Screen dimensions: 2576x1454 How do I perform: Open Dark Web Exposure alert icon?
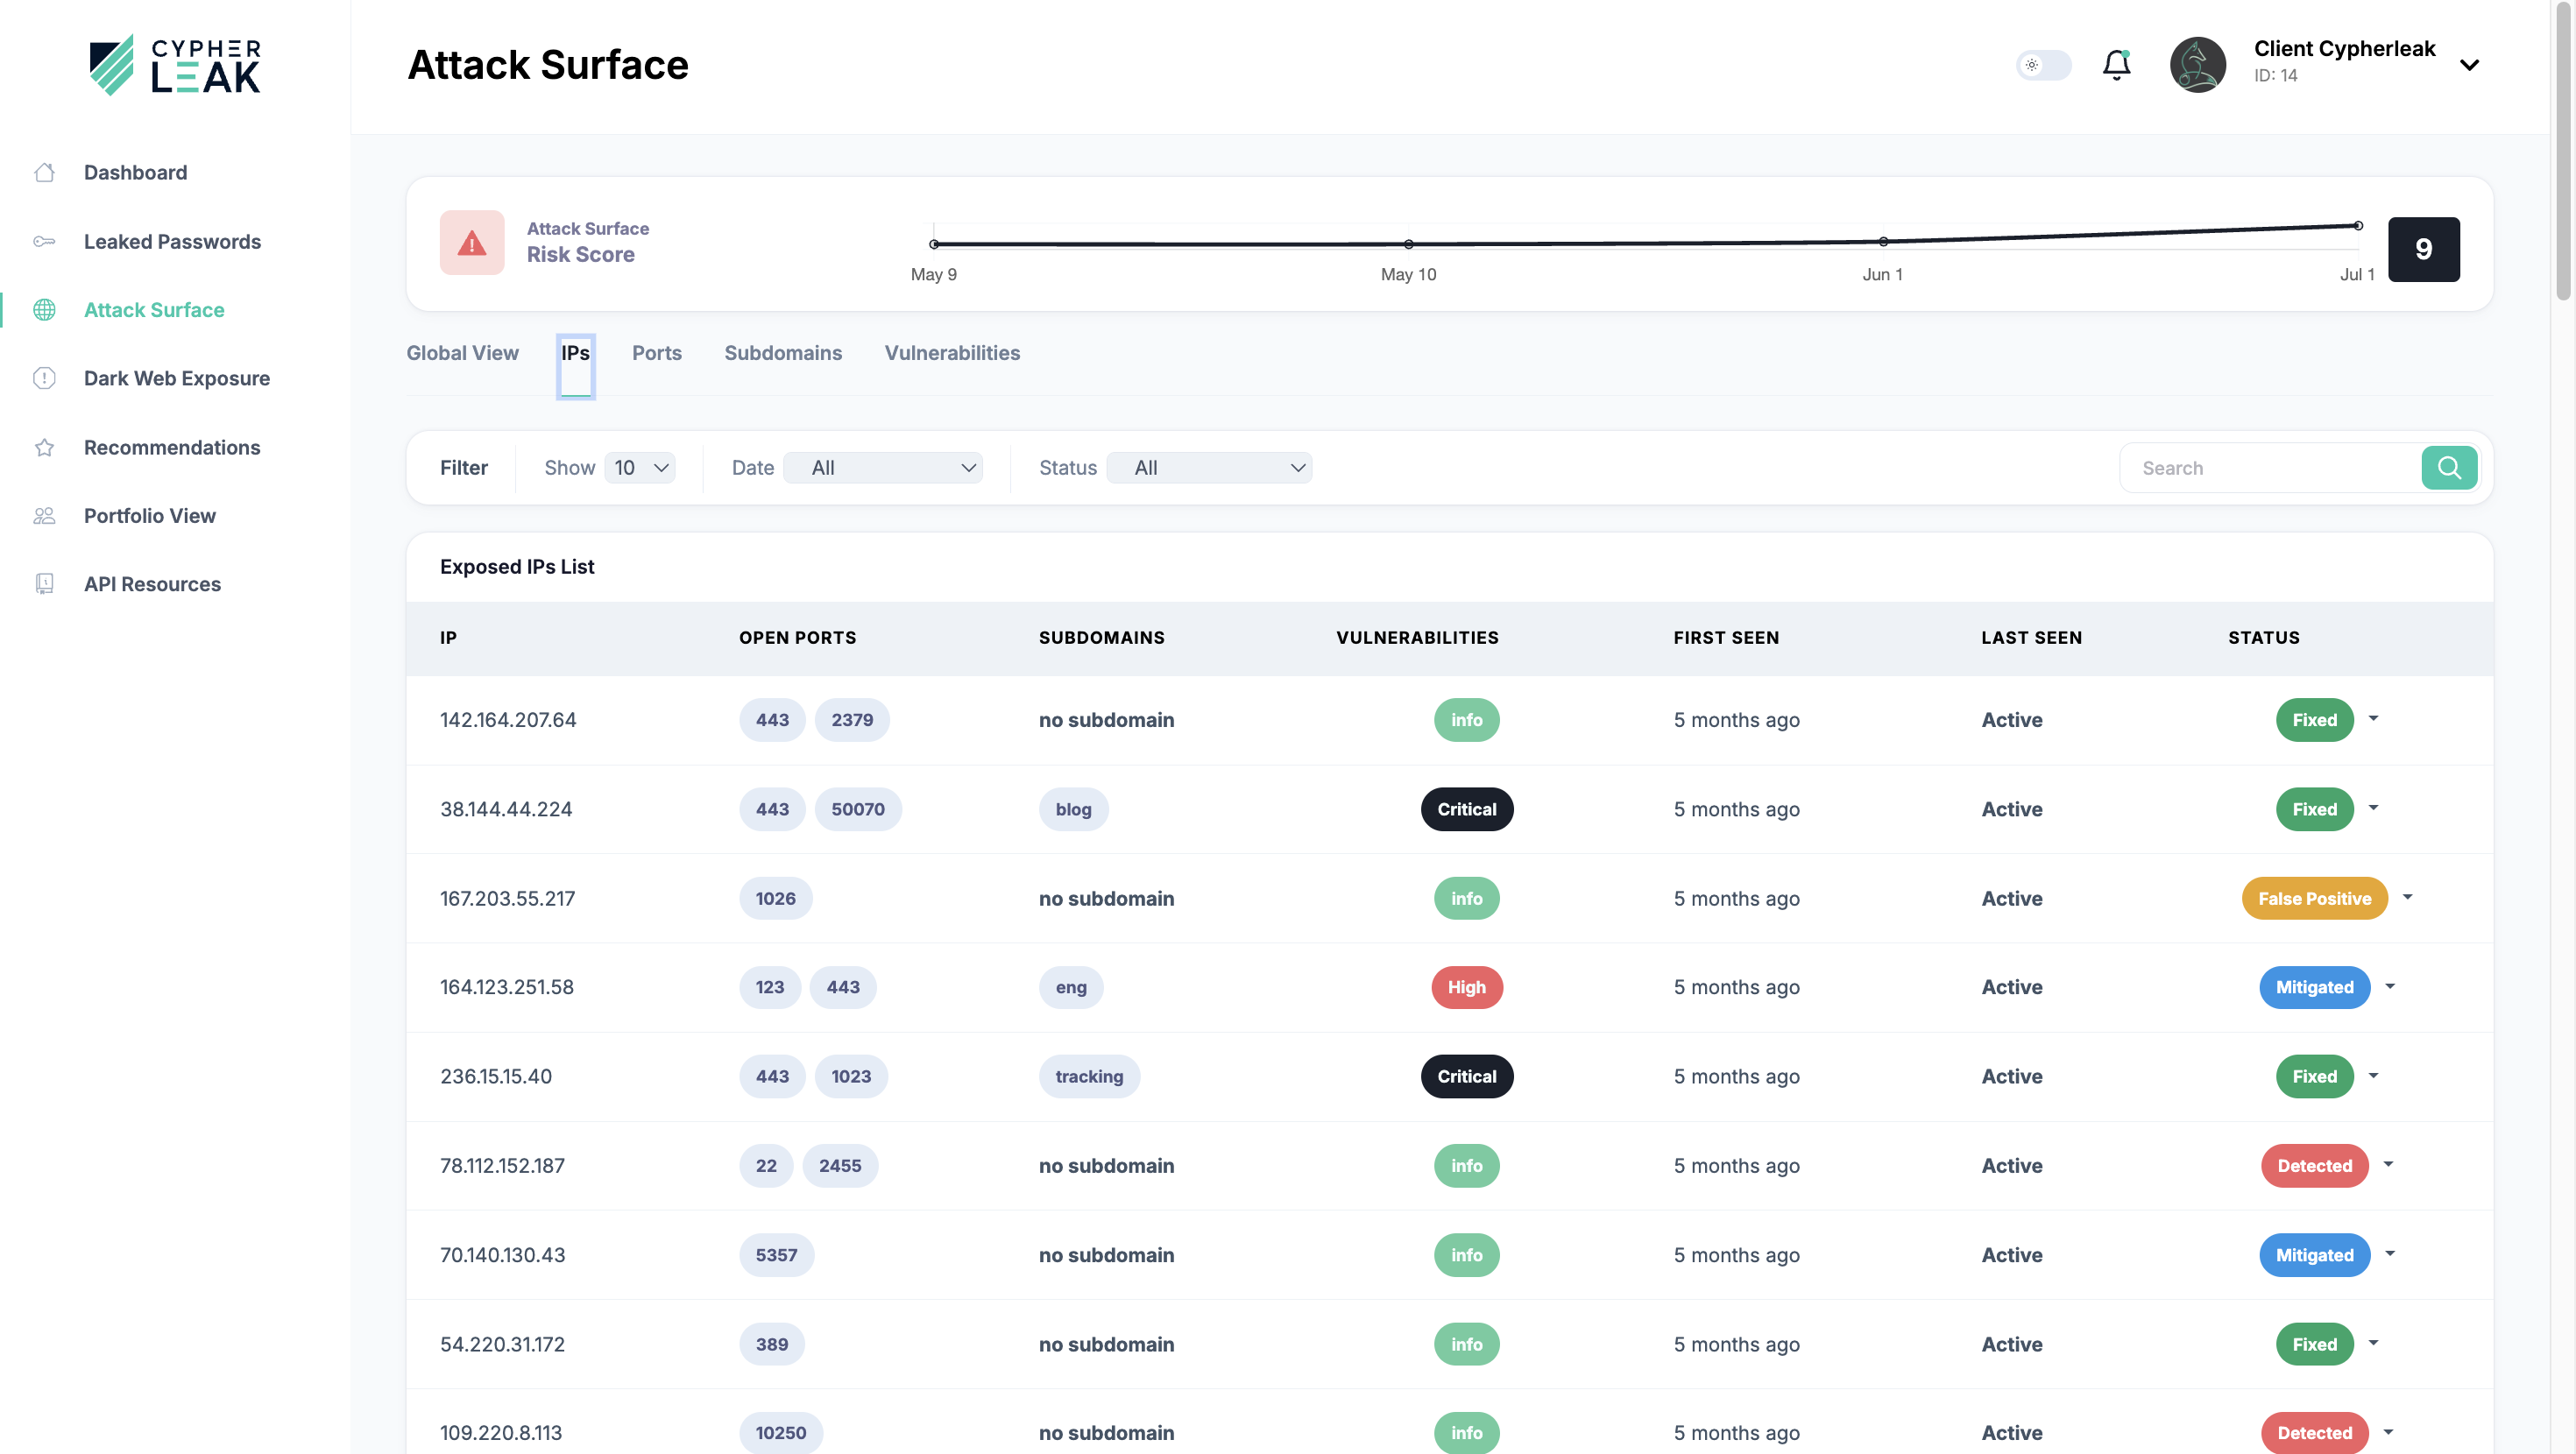click(45, 378)
